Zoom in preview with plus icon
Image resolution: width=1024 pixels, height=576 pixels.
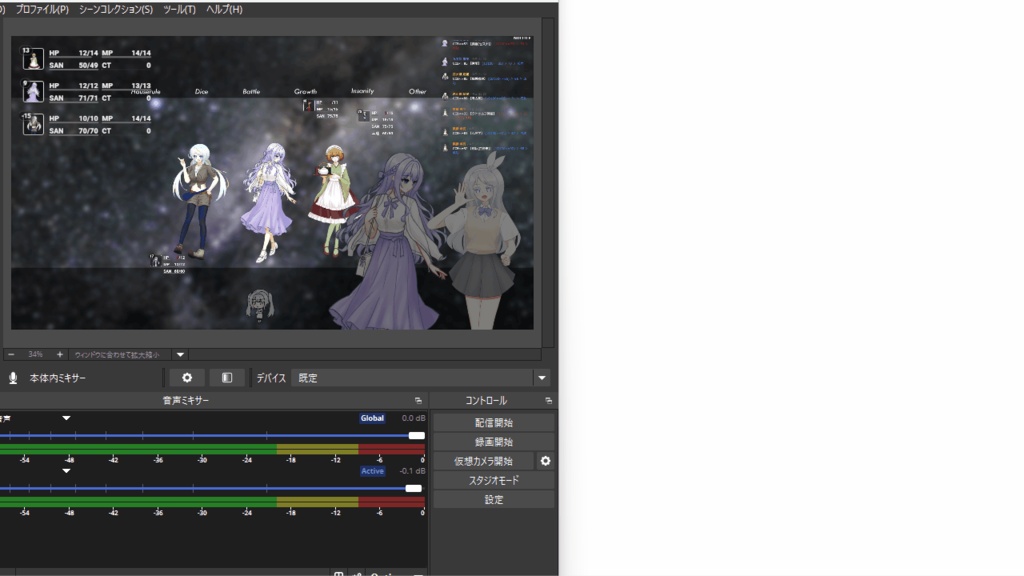pos(59,355)
